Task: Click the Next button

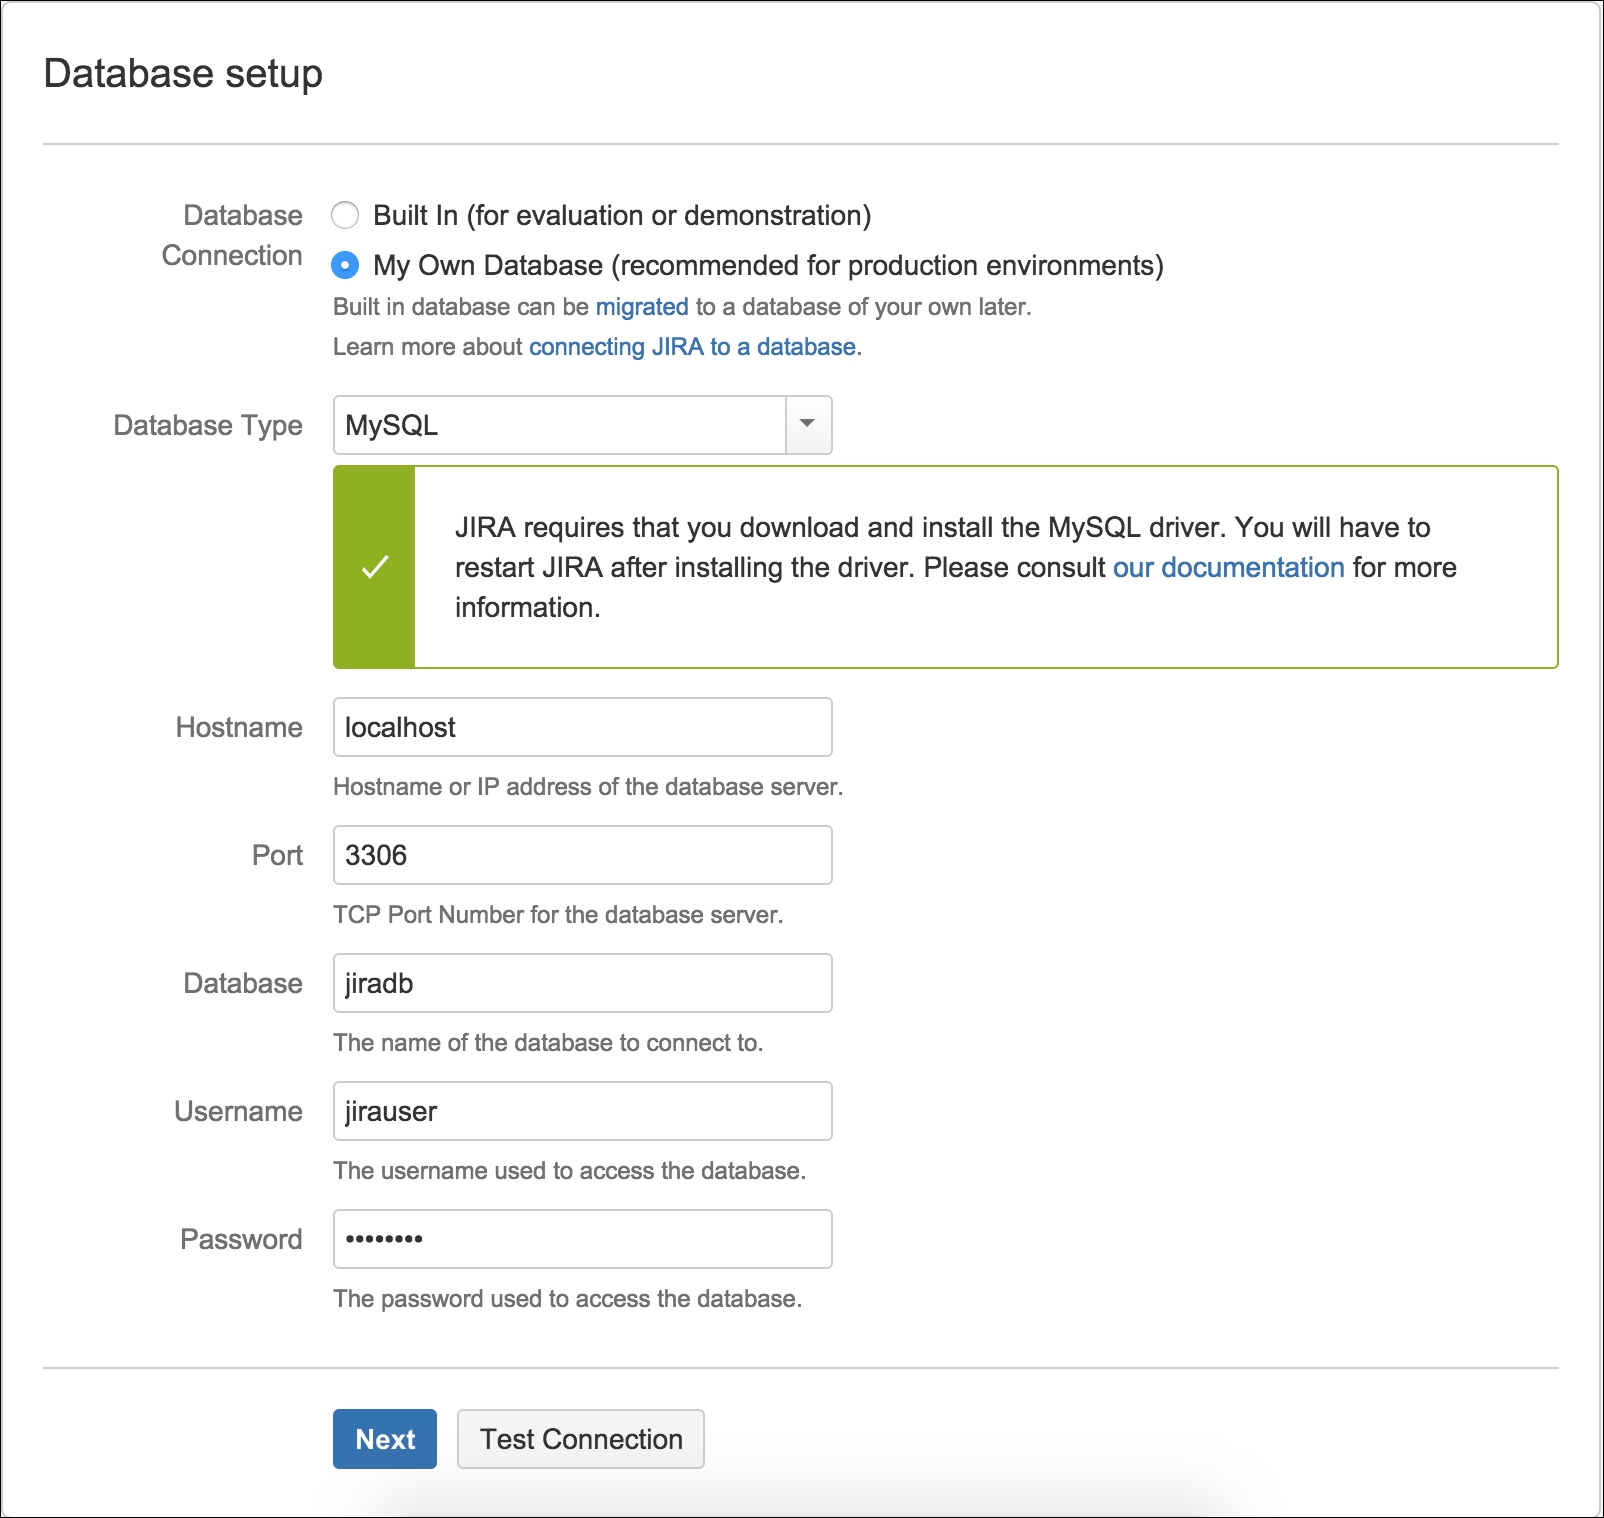Action: click(385, 1439)
